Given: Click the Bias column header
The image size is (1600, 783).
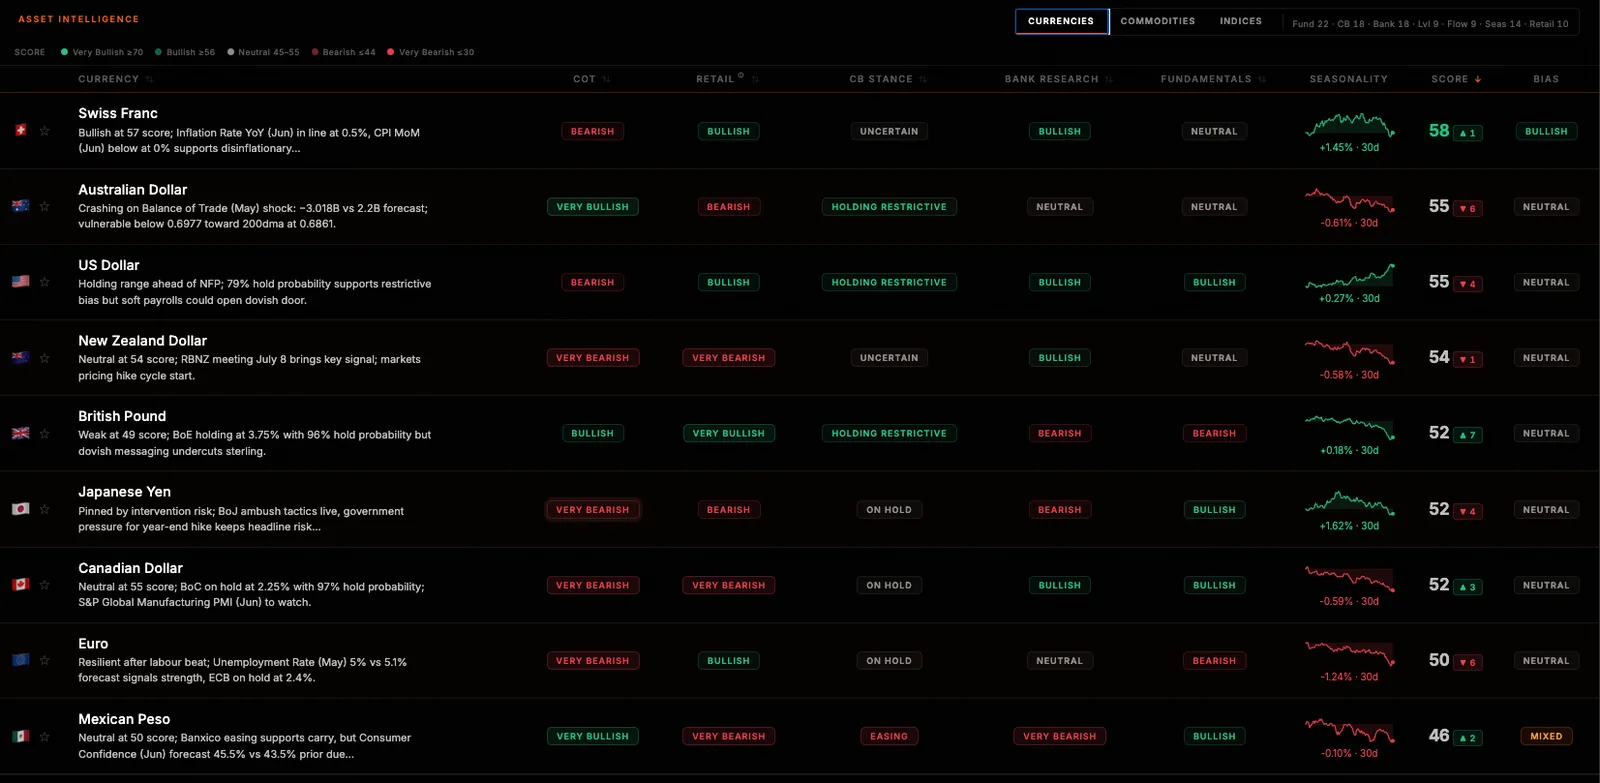Looking at the screenshot, I should pos(1546,79).
